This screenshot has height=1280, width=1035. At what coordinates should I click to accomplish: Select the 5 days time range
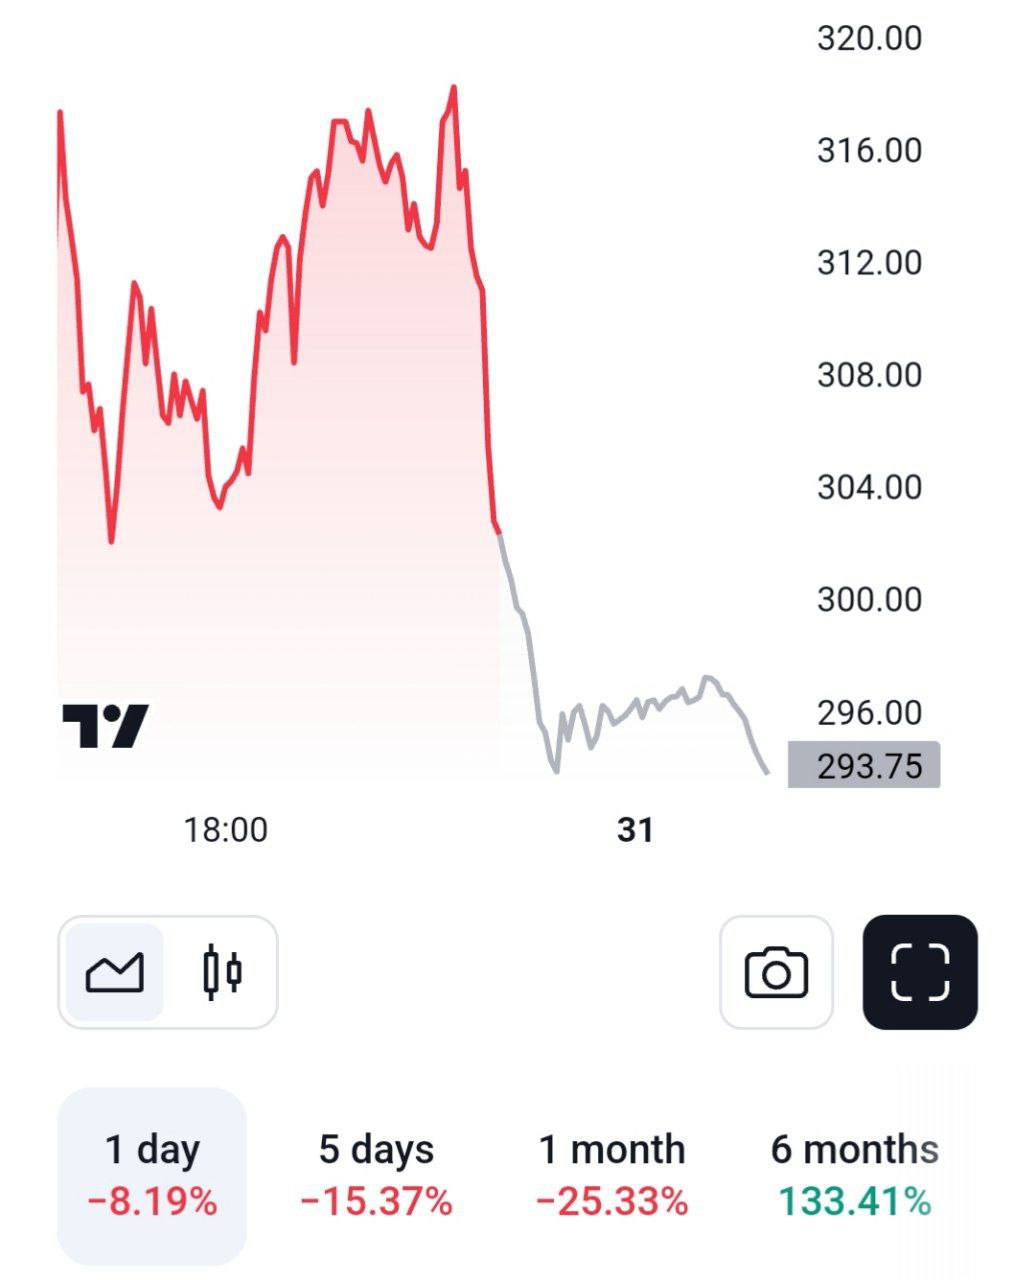(x=376, y=1175)
